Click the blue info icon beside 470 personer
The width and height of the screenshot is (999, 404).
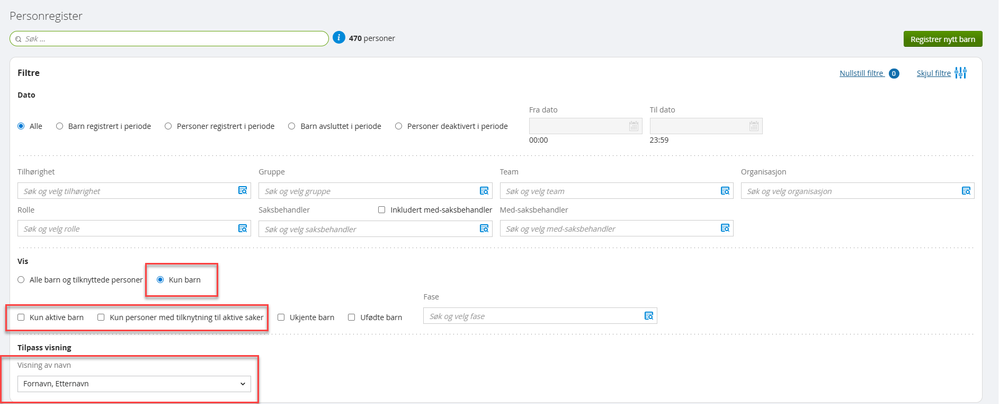(340, 38)
